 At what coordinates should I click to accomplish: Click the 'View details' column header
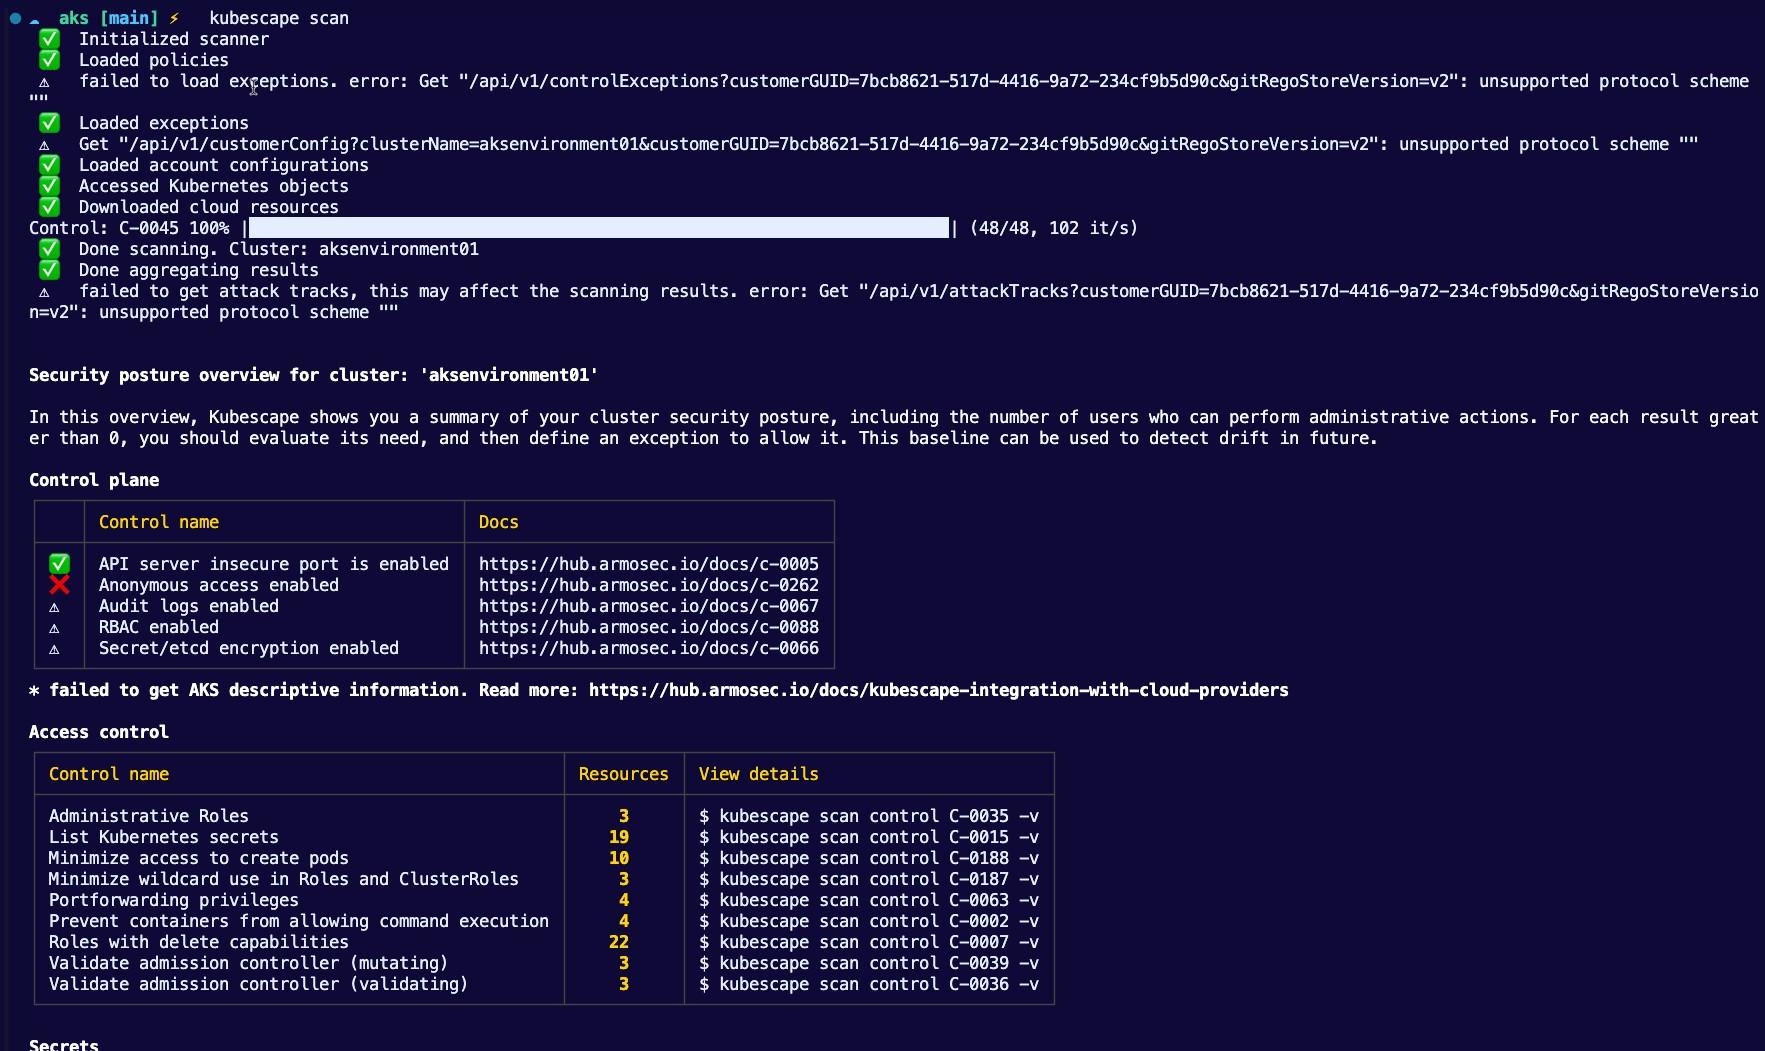click(x=759, y=774)
